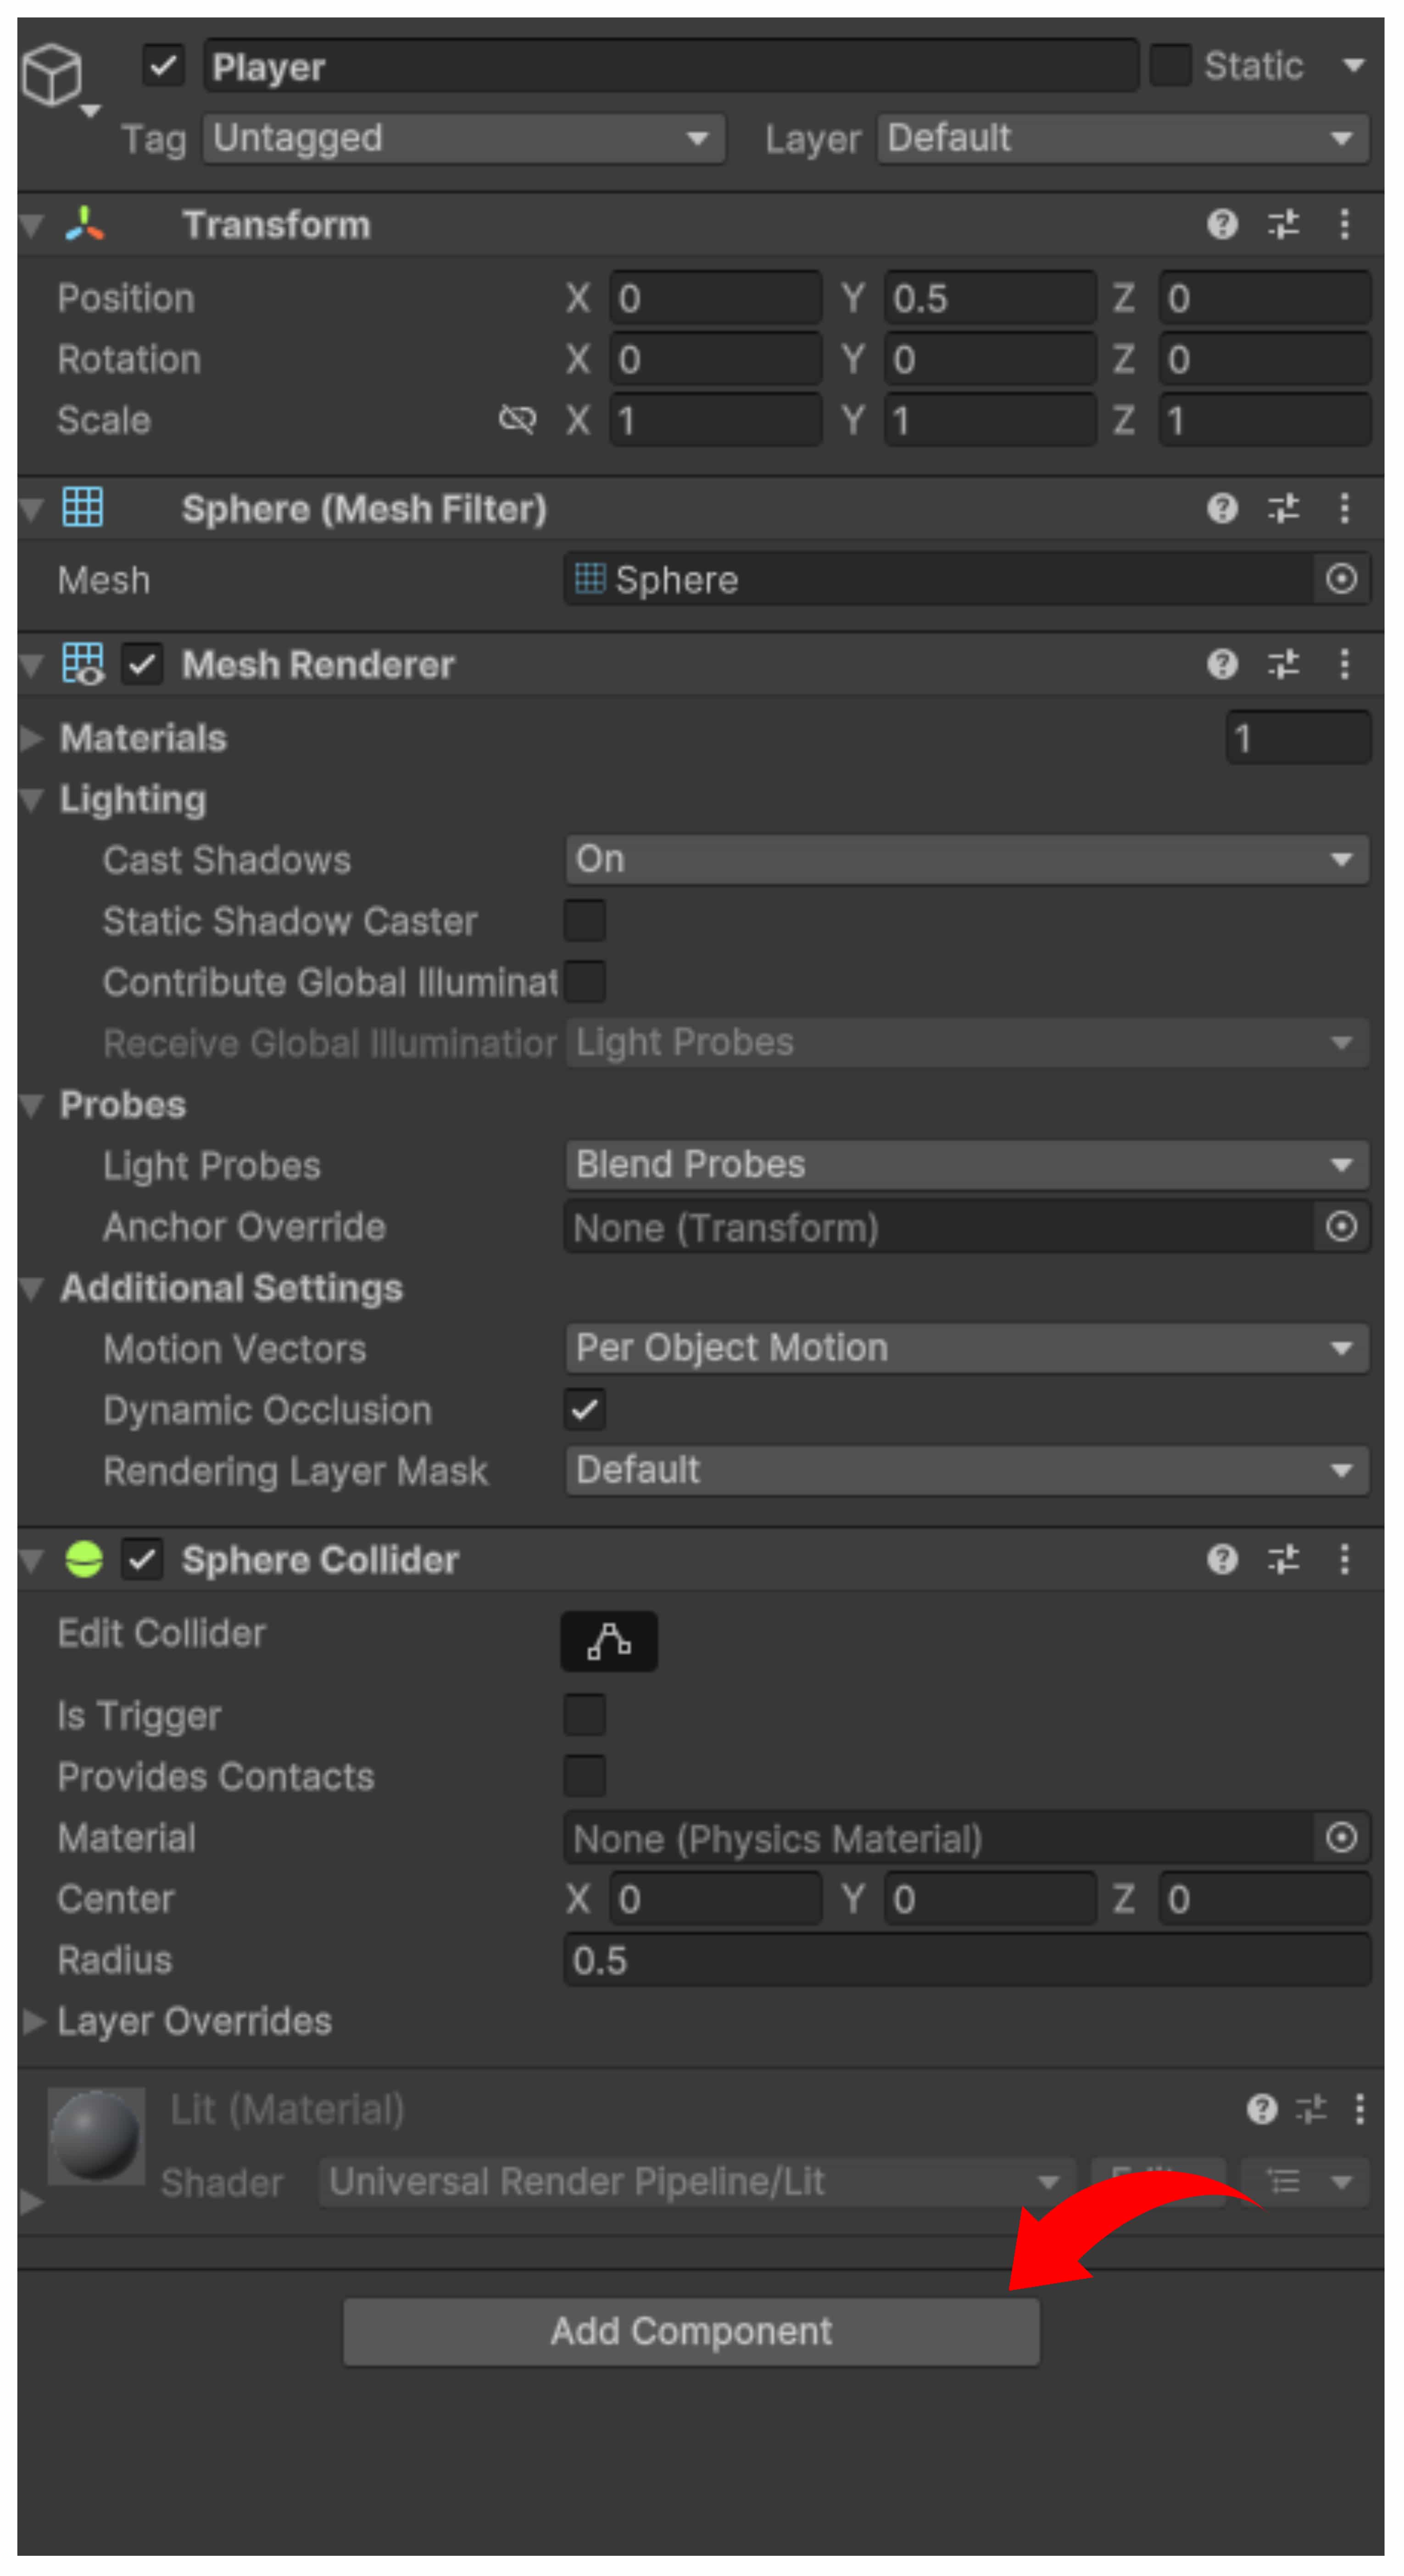Toggle the Static checkbox
Viewport: 1404px width, 2576px height.
tap(1169, 66)
